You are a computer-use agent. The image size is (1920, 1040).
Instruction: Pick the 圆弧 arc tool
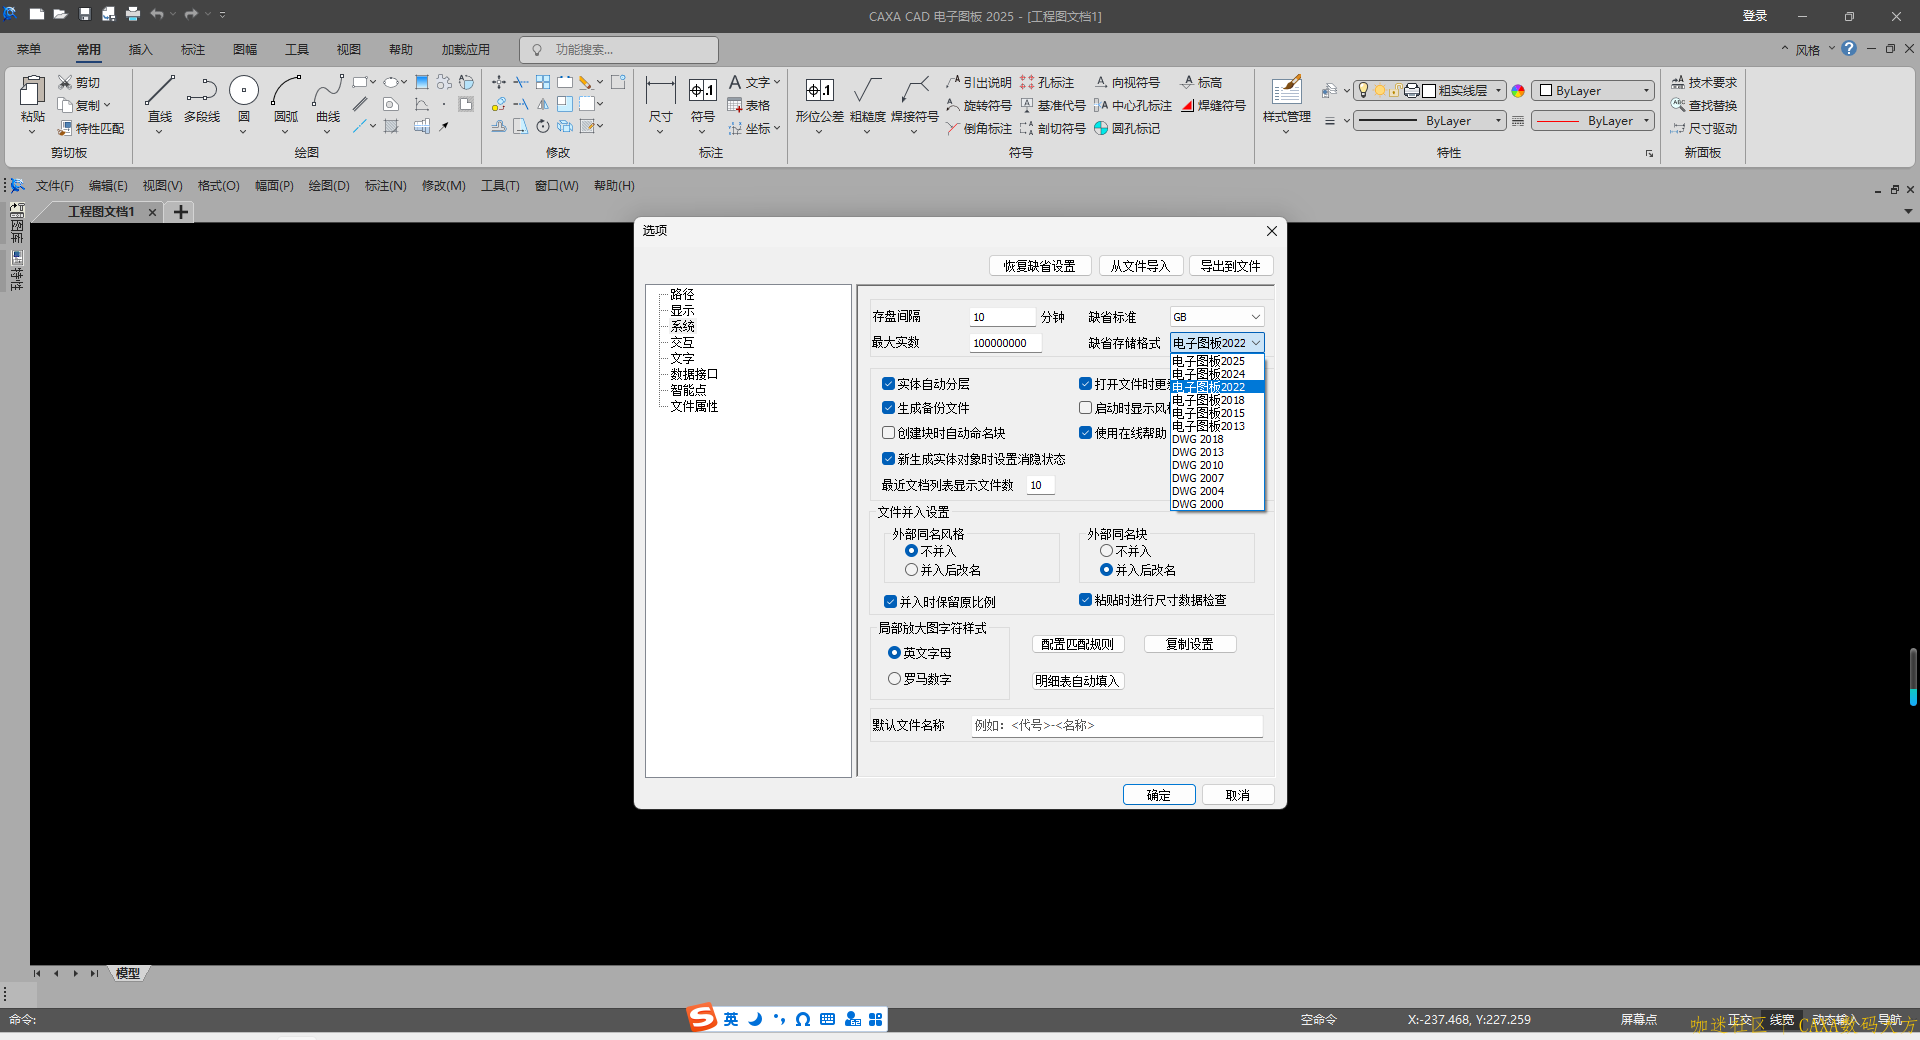pyautogui.click(x=286, y=100)
